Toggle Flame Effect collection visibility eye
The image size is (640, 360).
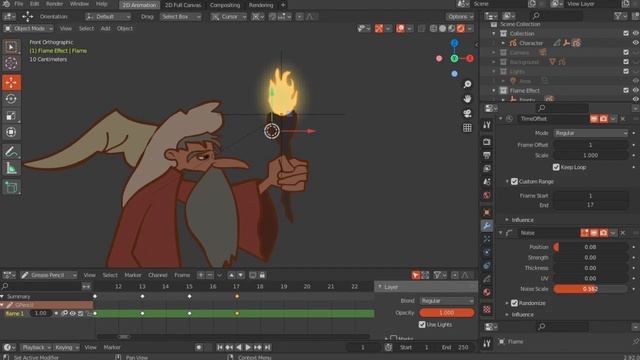tap(636, 90)
